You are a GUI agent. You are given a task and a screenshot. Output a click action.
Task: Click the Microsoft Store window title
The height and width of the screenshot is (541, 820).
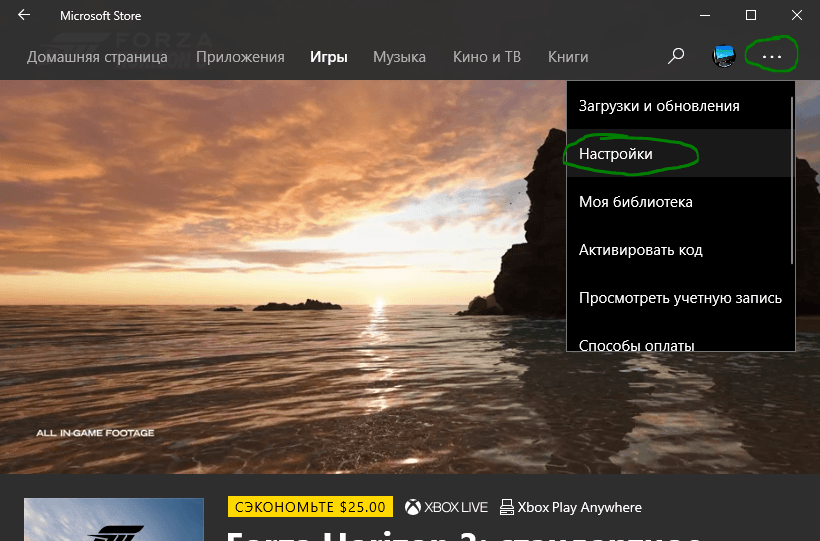click(x=100, y=16)
